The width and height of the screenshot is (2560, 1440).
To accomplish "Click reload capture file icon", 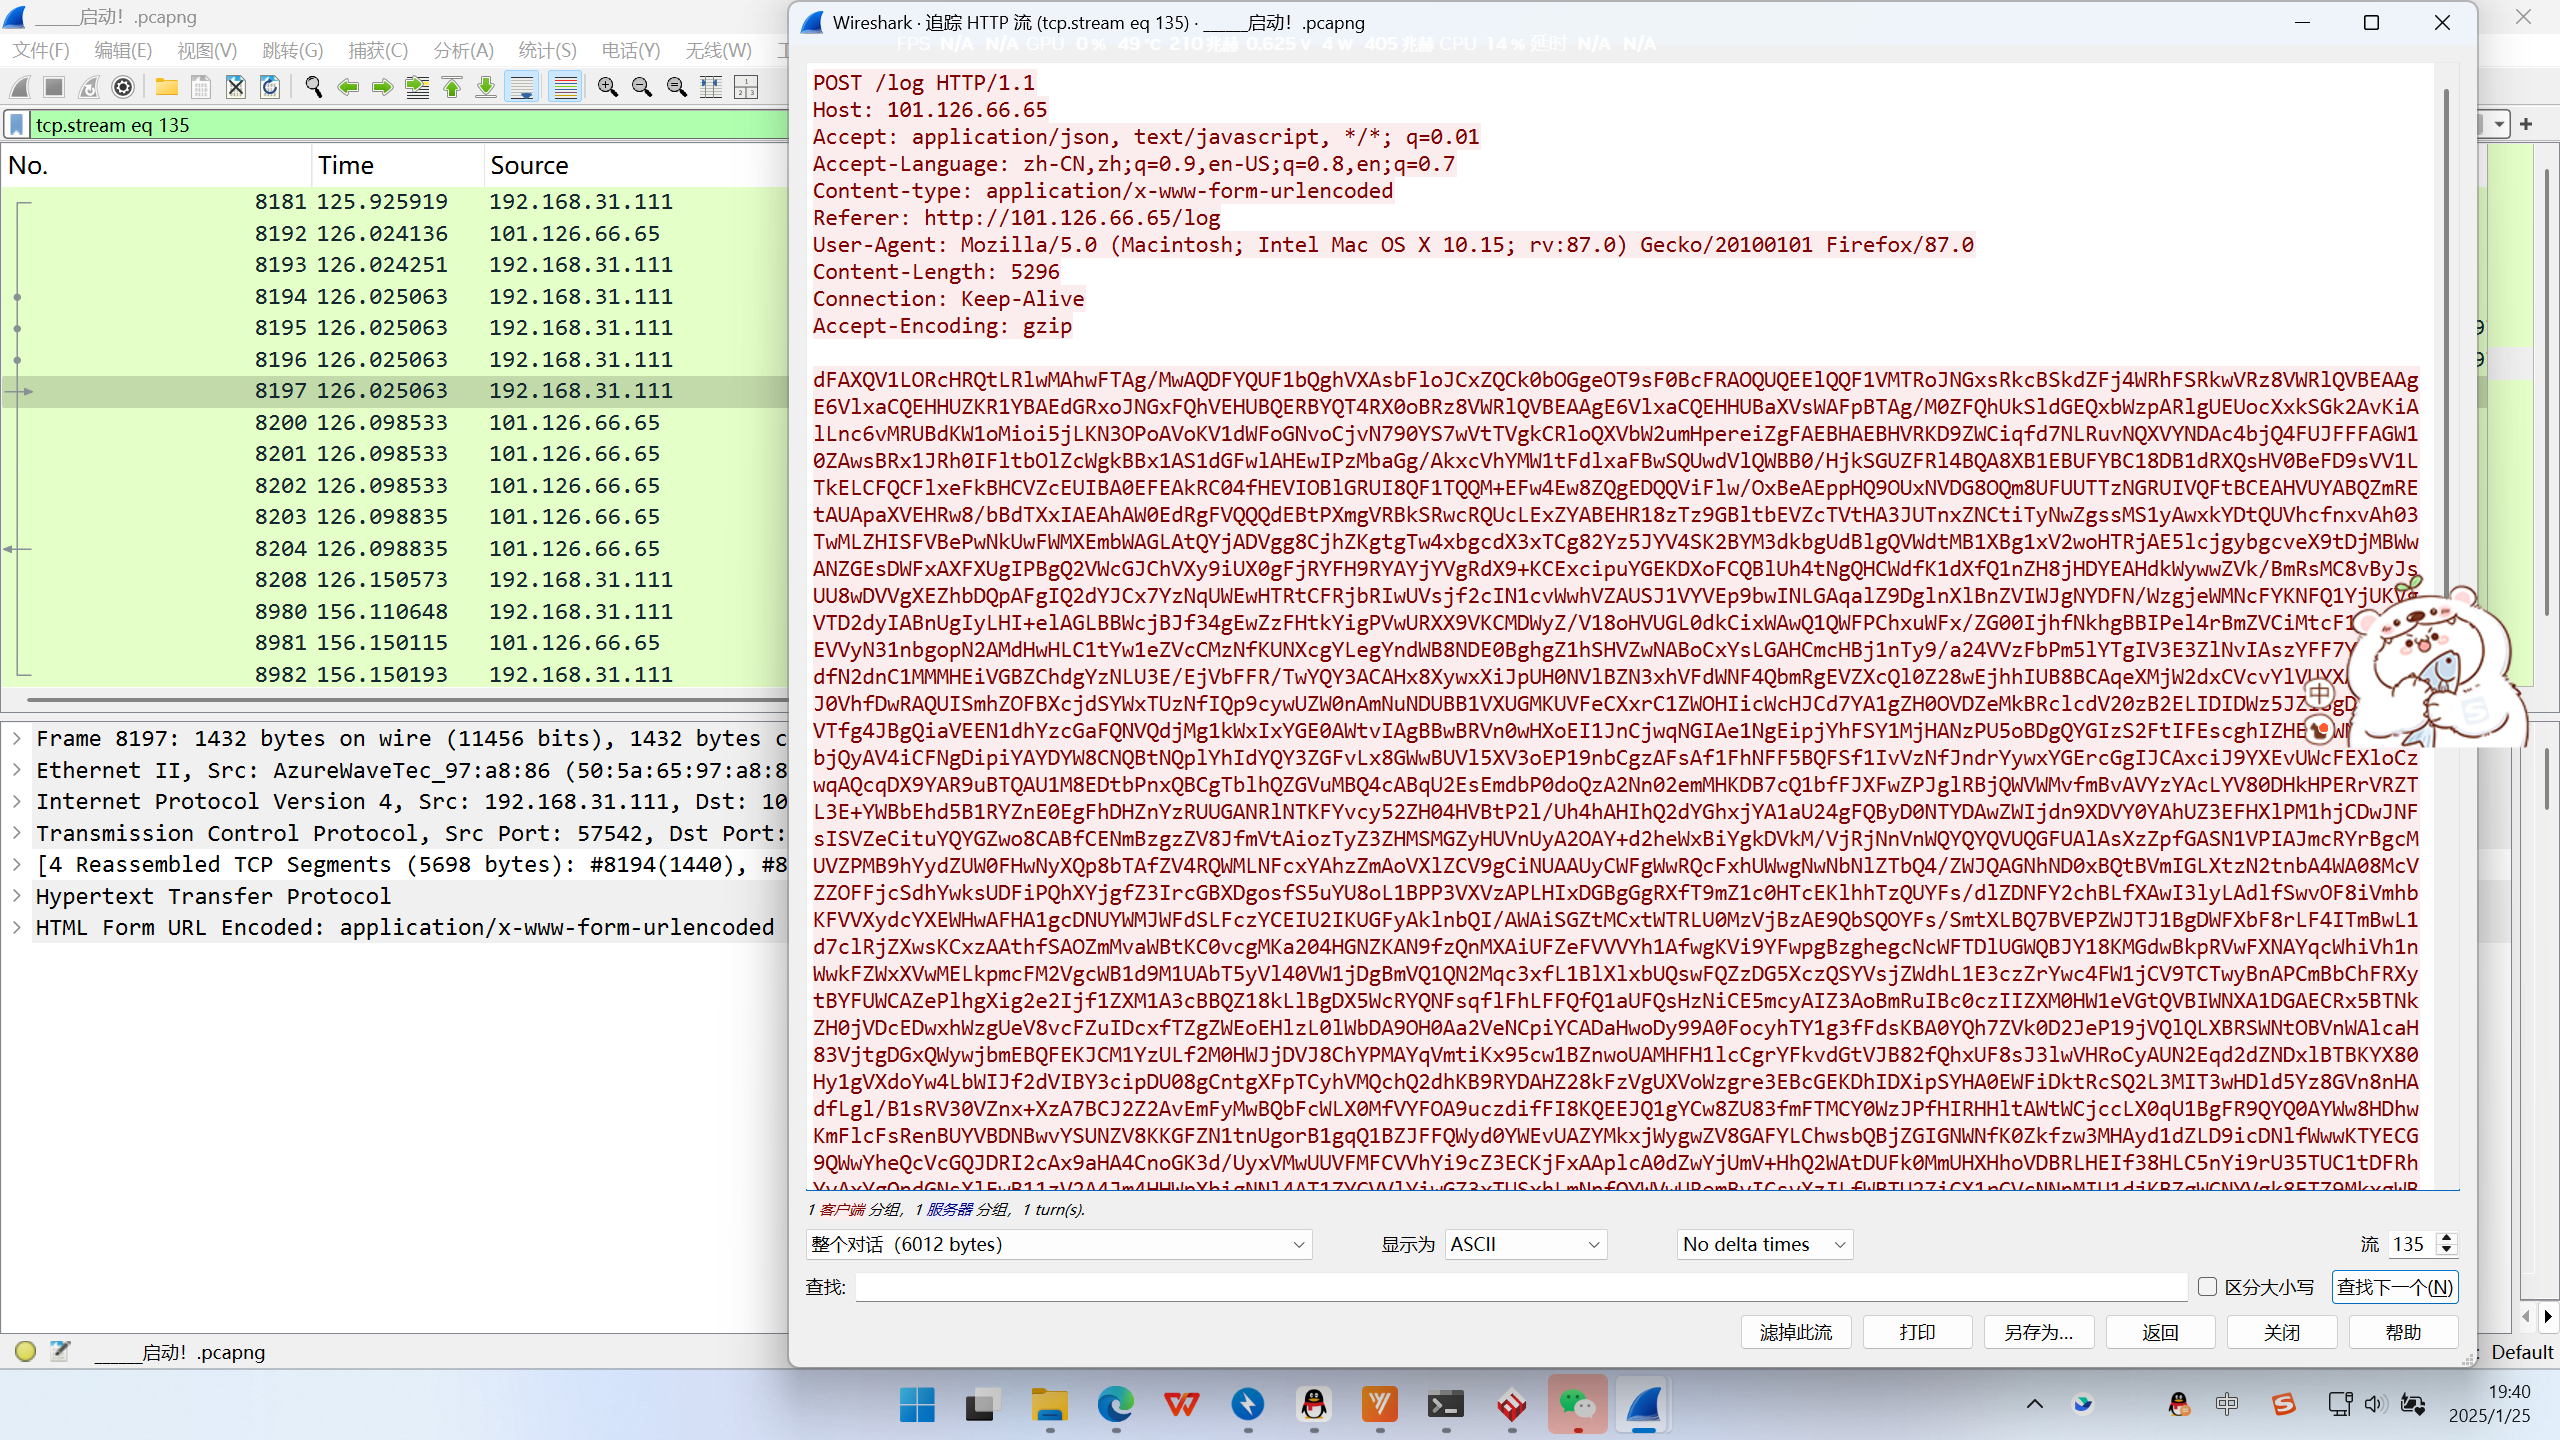I will pos(270,88).
